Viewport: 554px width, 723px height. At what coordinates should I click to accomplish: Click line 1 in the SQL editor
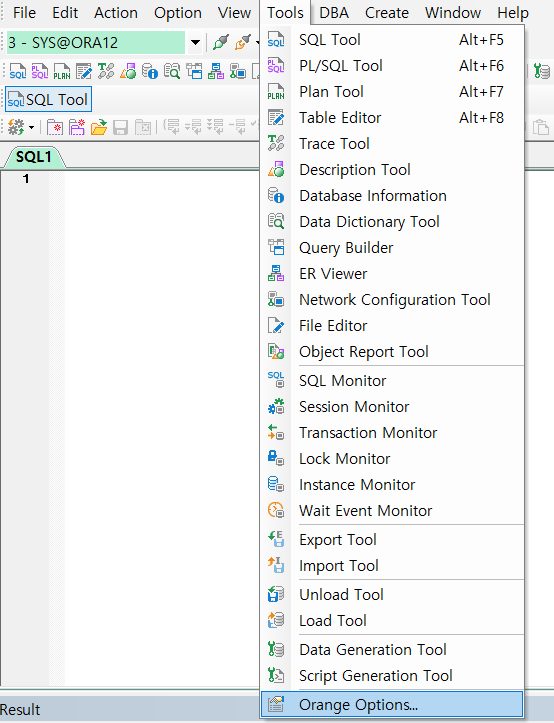[x=161, y=179]
